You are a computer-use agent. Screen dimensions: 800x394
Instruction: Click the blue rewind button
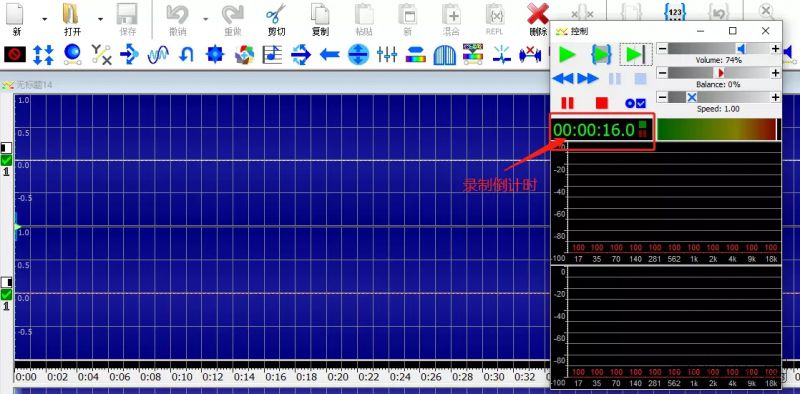pos(563,79)
